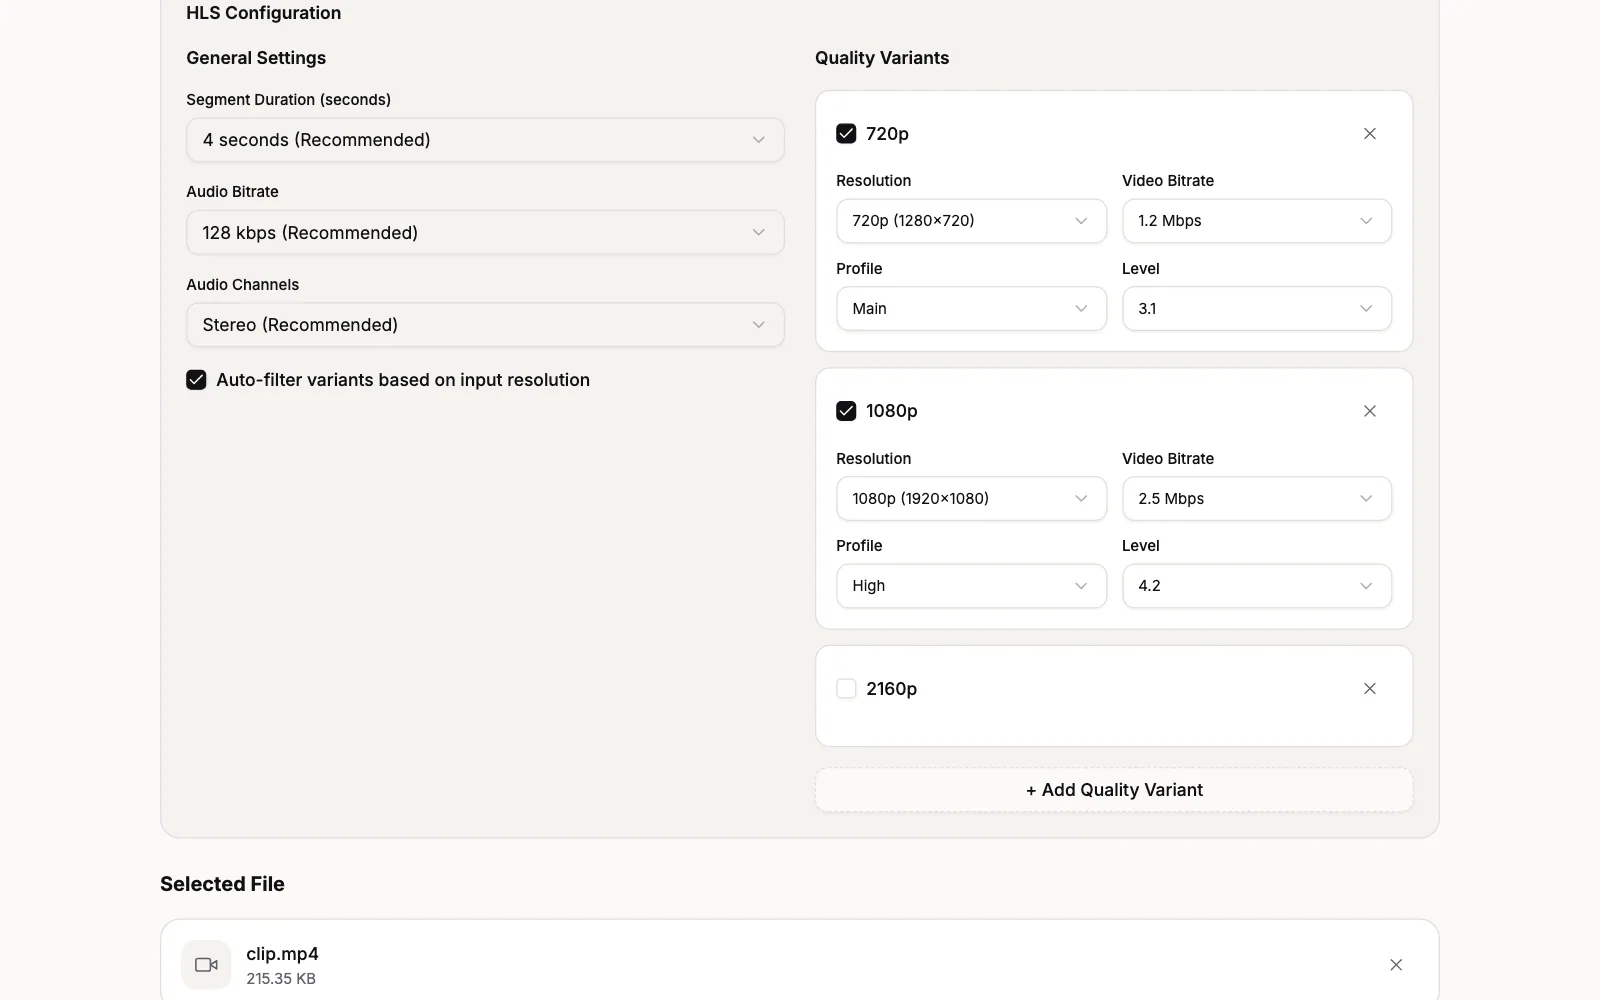Click the 1080p variant title label
The width and height of the screenshot is (1600, 1000).
[x=892, y=411]
